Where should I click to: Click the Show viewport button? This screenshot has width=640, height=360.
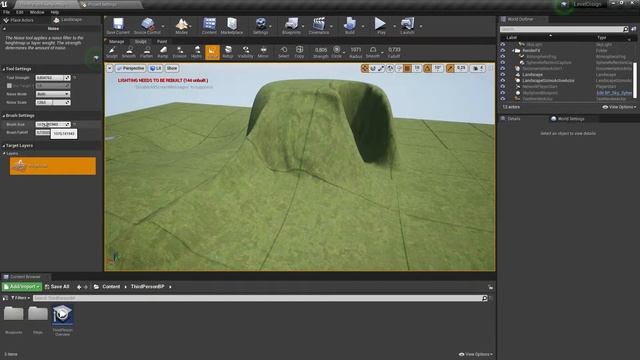pyautogui.click(x=172, y=69)
